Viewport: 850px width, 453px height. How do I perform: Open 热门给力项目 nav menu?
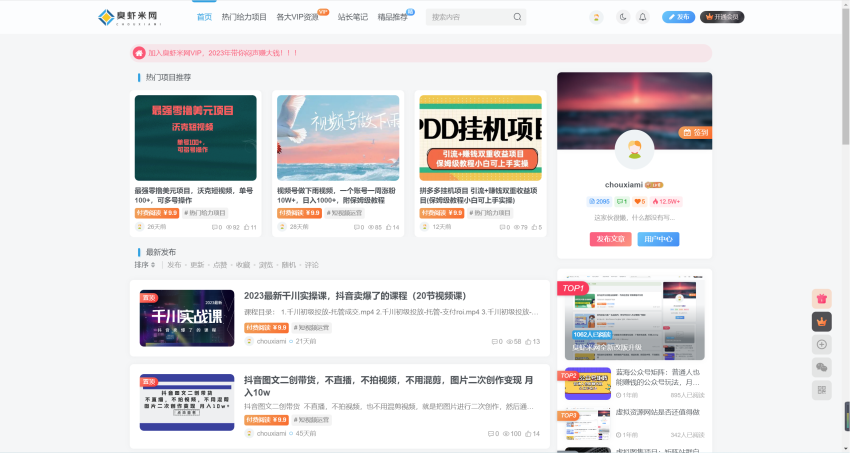(x=244, y=17)
